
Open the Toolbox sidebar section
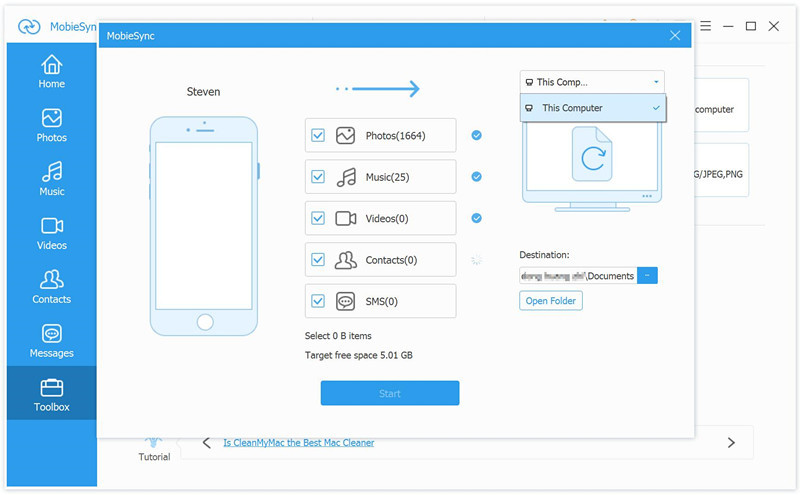(52, 394)
